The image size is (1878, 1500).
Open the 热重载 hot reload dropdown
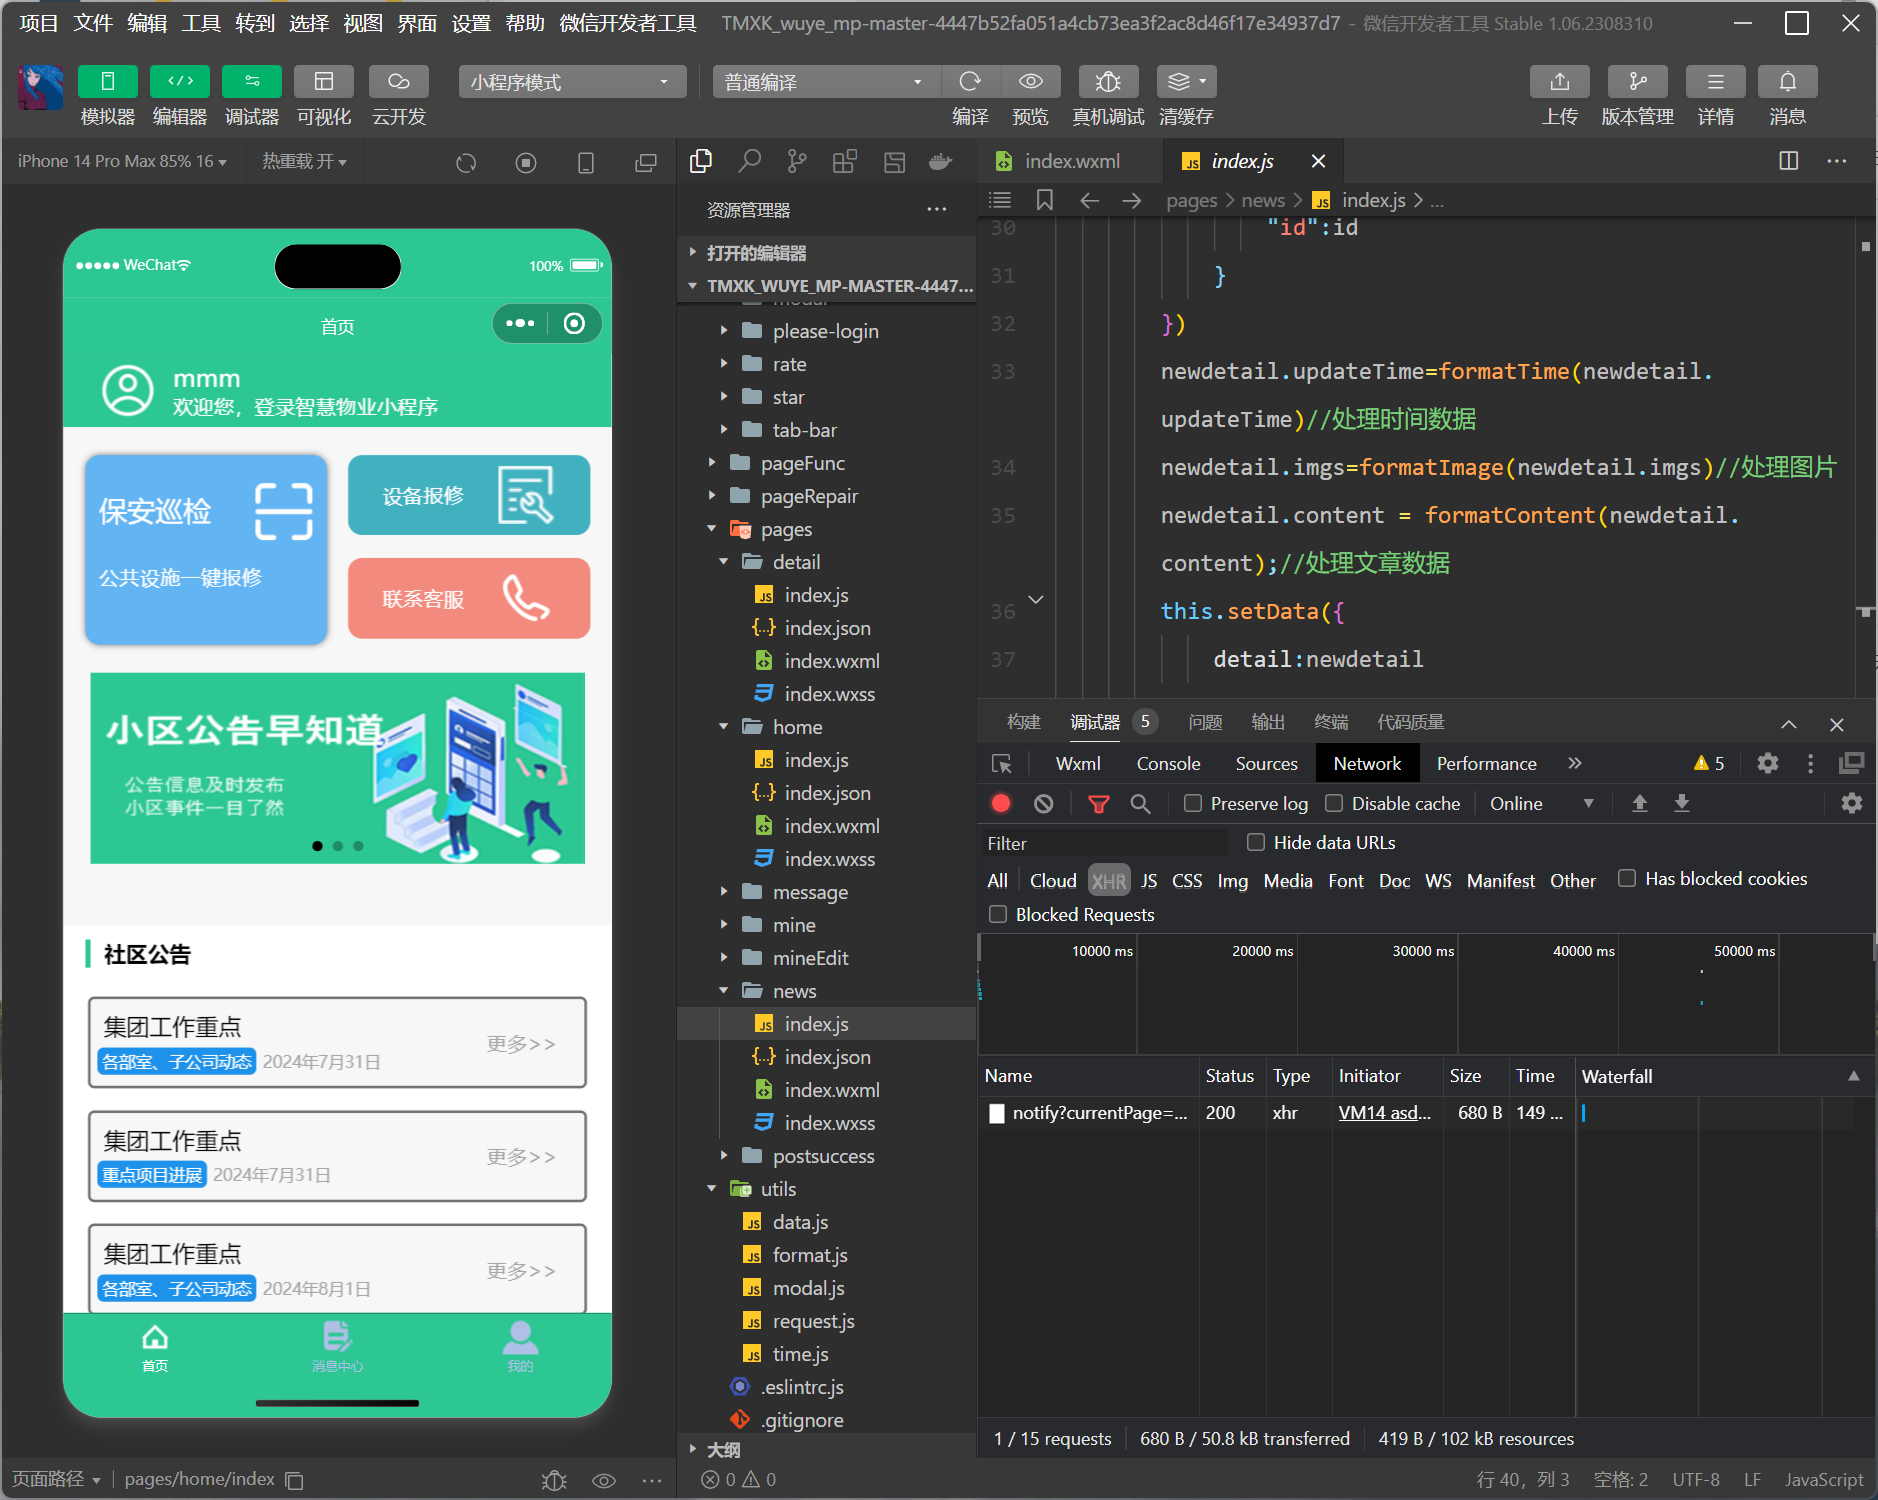pos(304,161)
